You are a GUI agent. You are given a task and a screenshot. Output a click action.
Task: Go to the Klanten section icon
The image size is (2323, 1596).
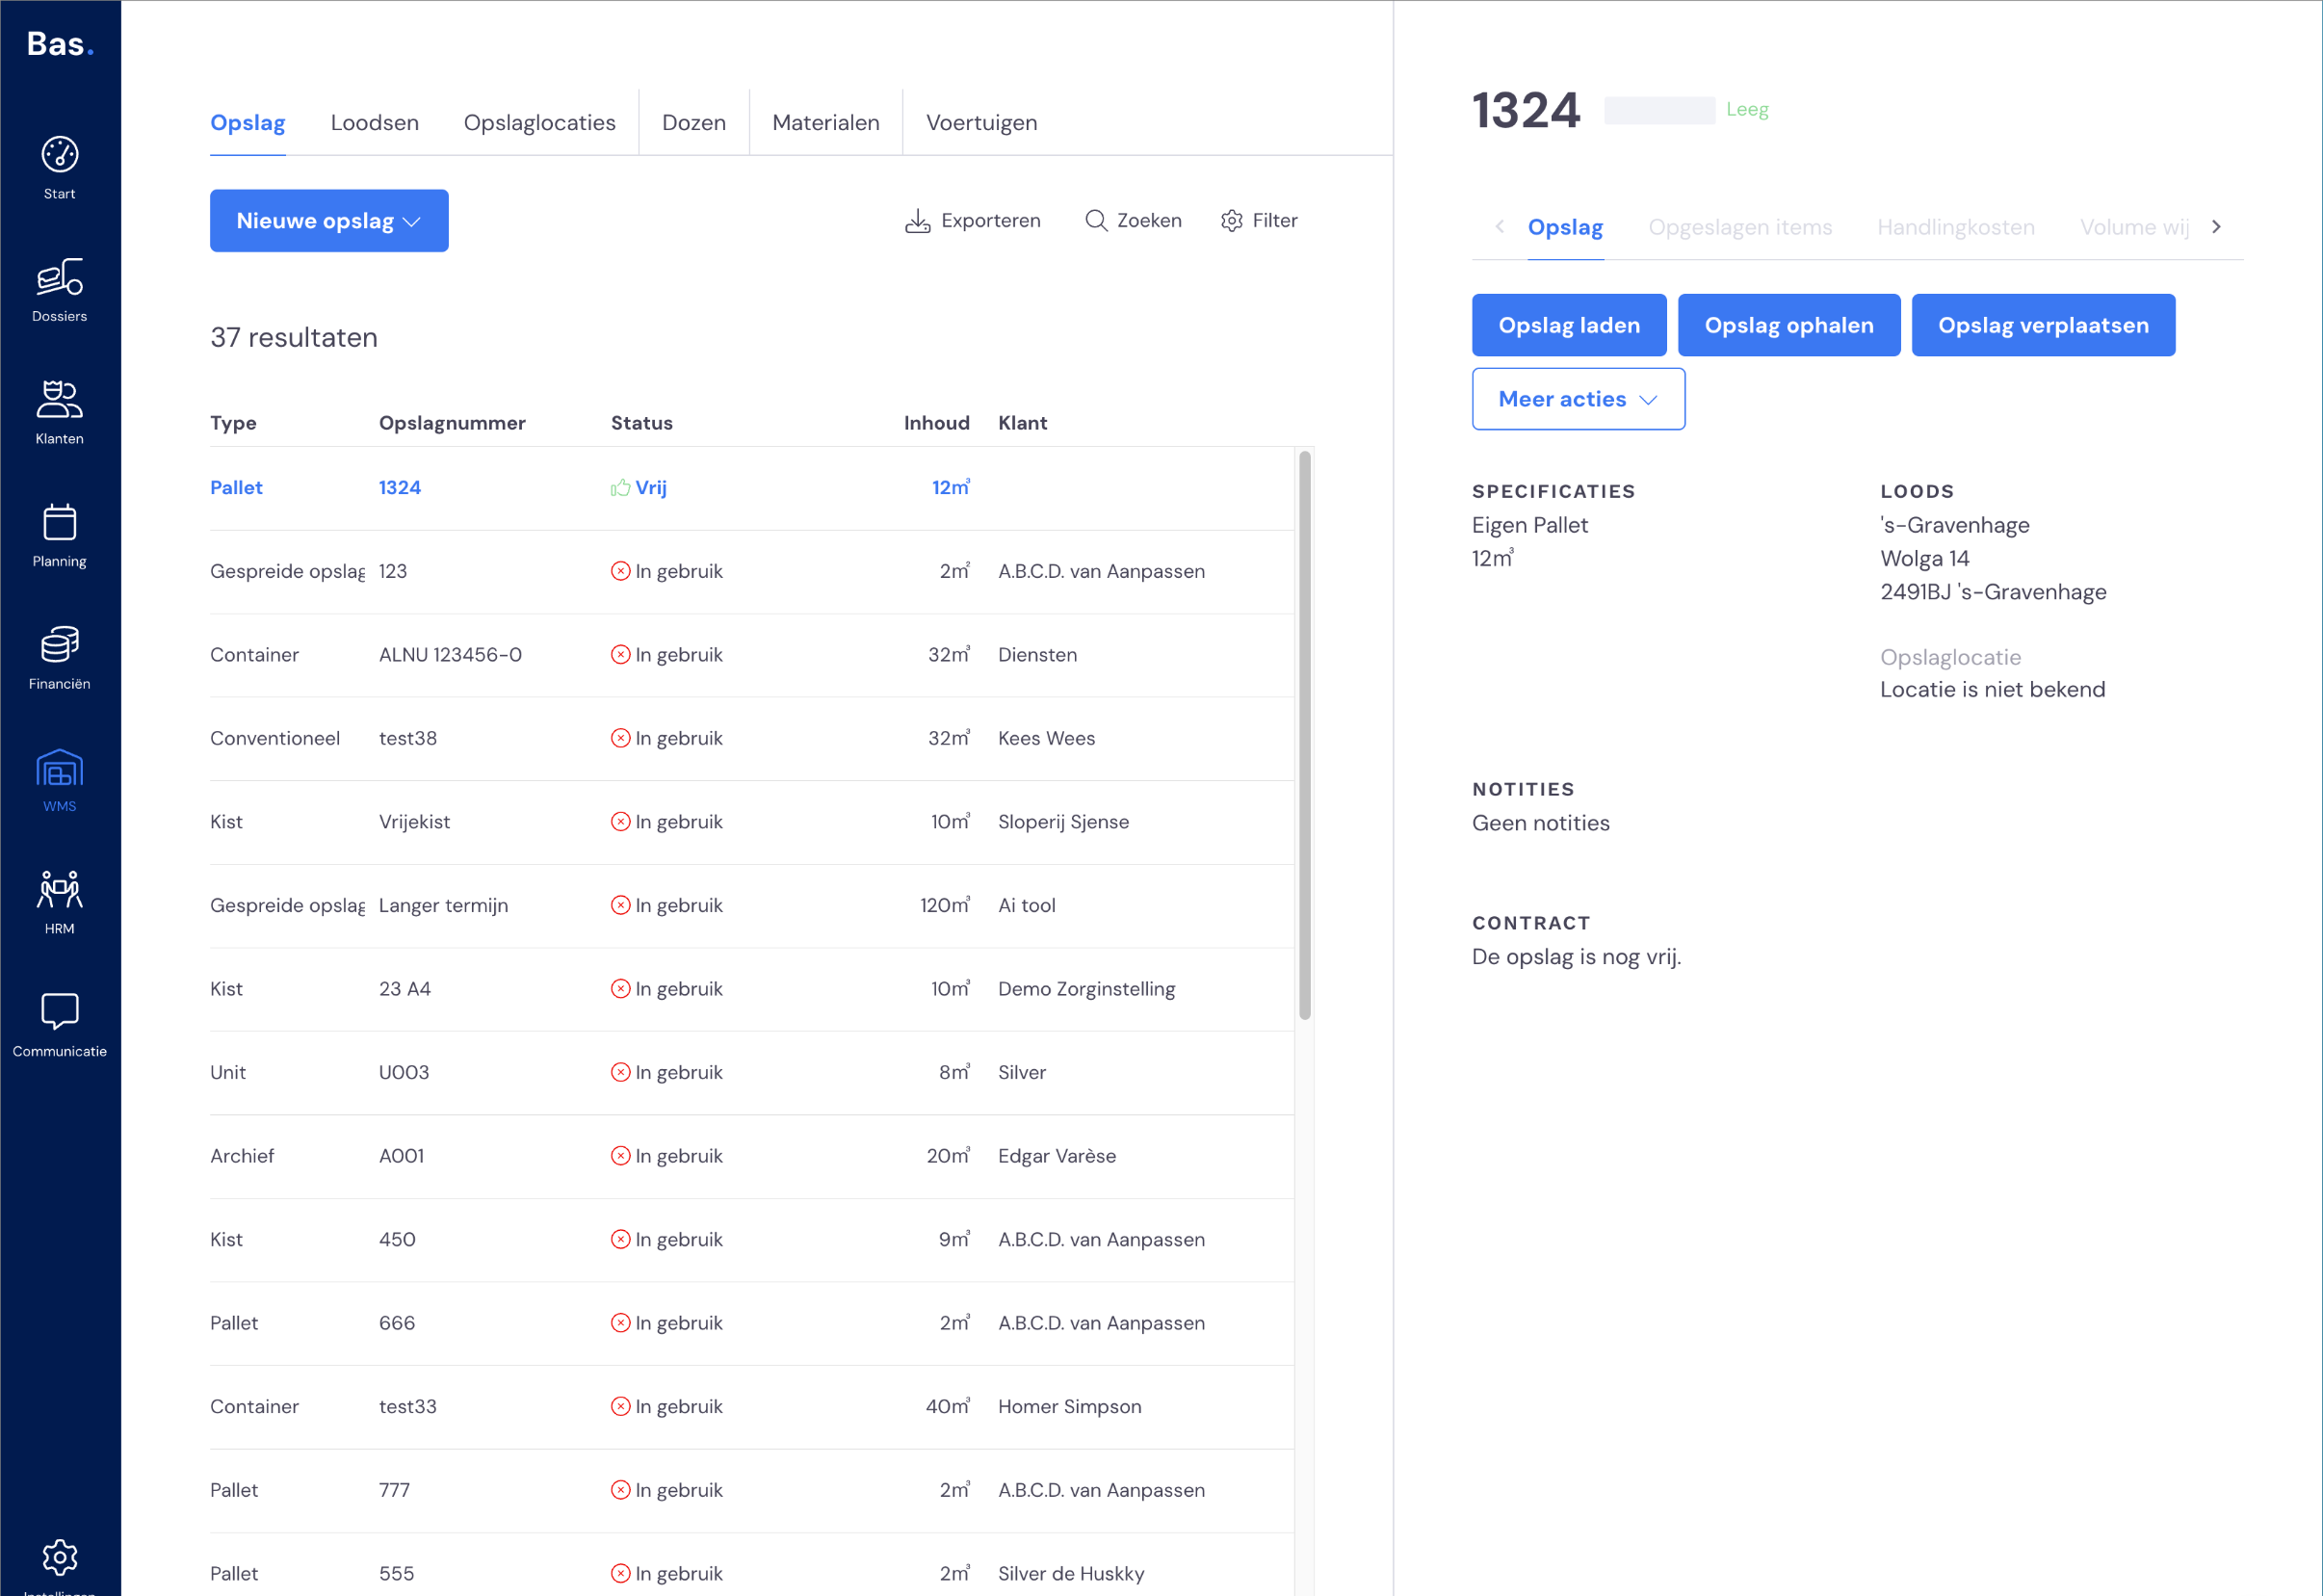[59, 399]
